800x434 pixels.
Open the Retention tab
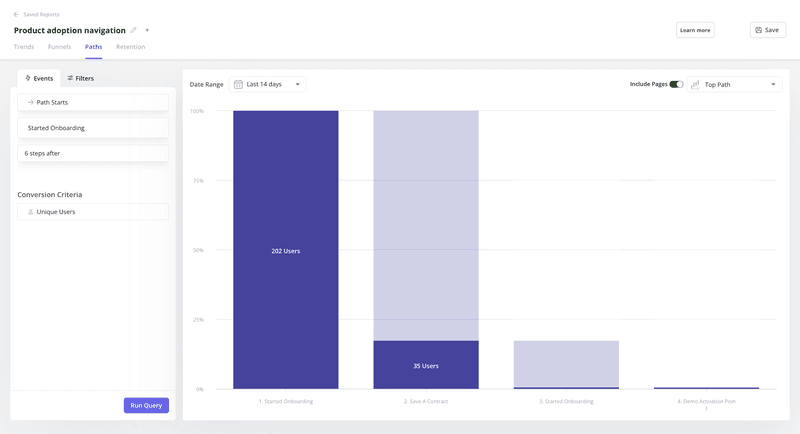click(x=130, y=47)
